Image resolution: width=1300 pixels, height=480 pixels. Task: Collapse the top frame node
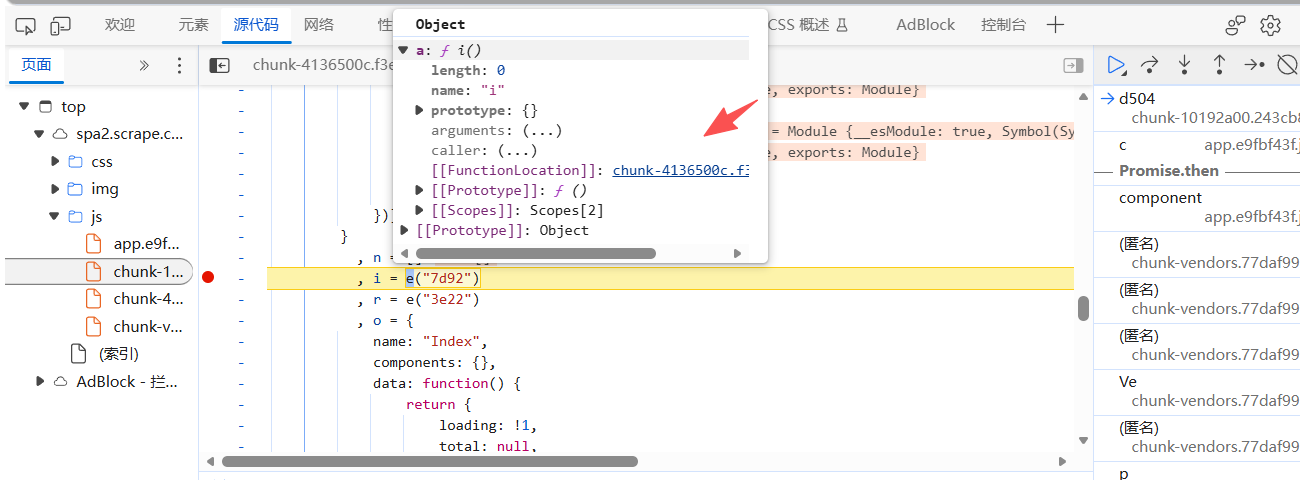(24, 107)
